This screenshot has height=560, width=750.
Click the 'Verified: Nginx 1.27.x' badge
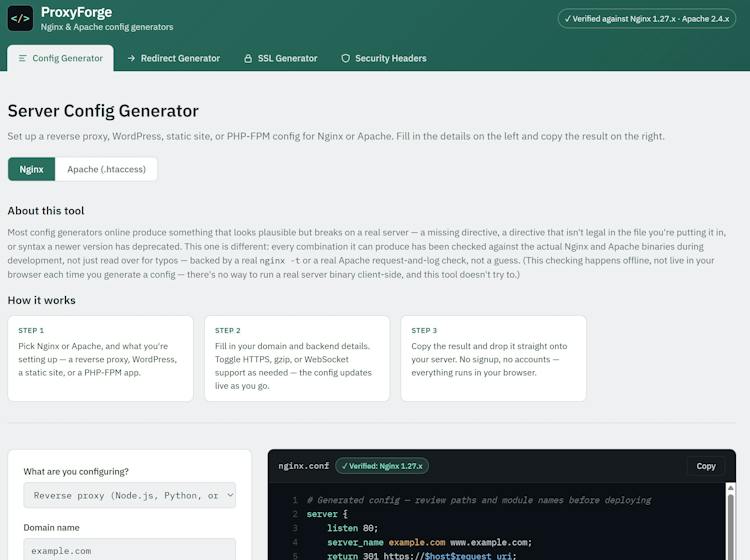click(382, 466)
